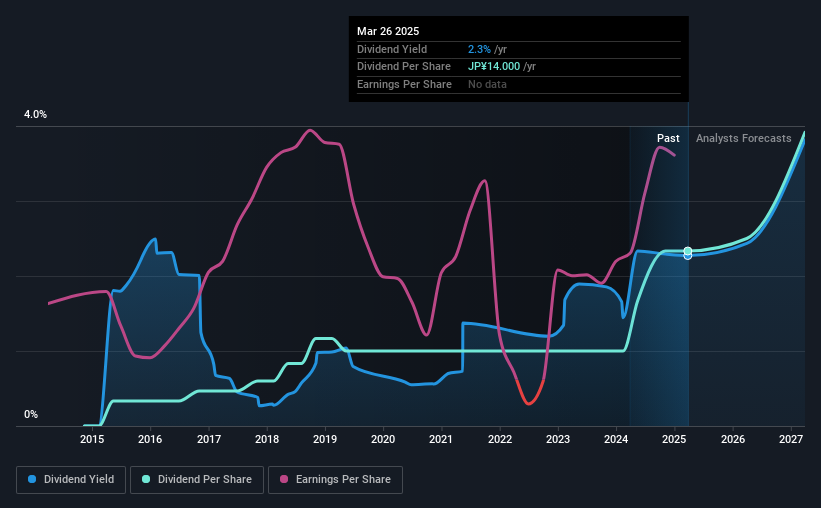Toggle the Dividend Yield legend button

[x=71, y=480]
